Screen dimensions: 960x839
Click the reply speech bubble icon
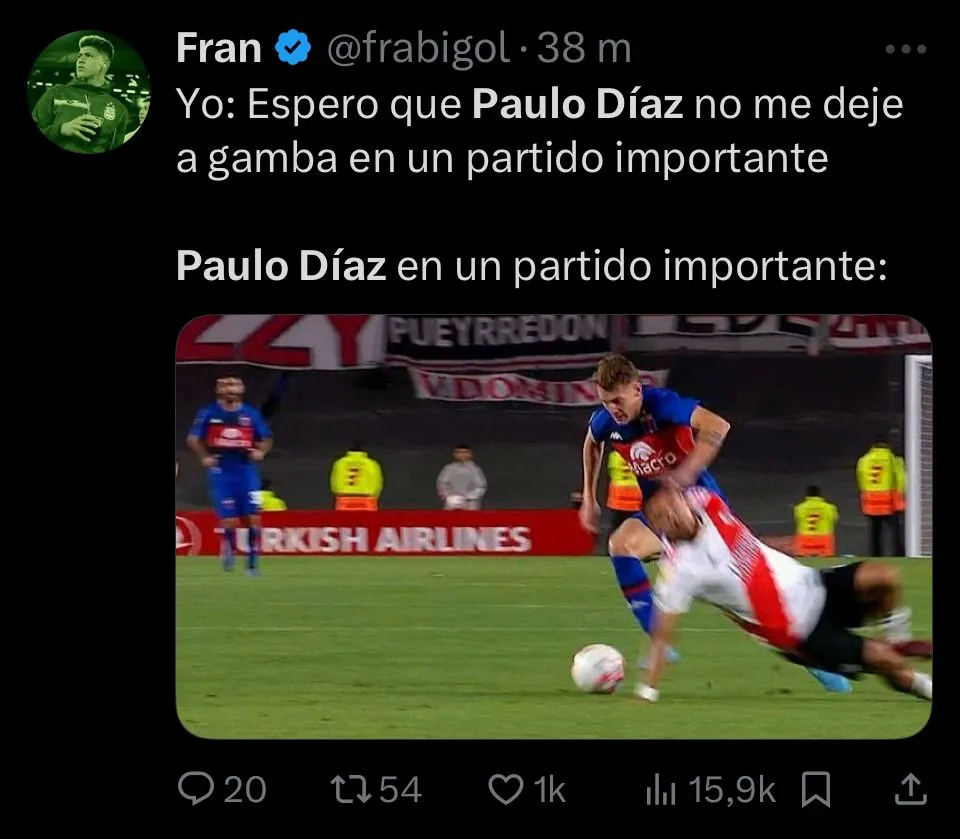pyautogui.click(x=196, y=788)
